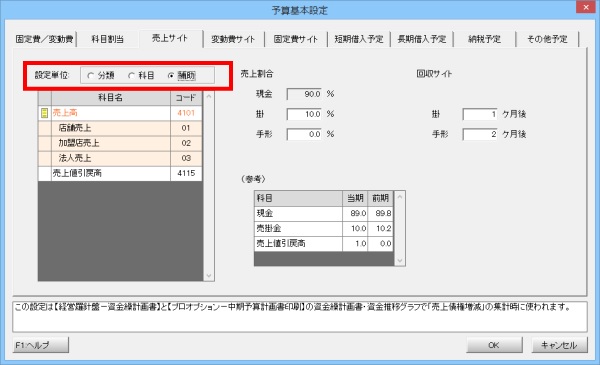Click the reference table scrollbar up arrow
The height and width of the screenshot is (365, 600).
pos(400,197)
